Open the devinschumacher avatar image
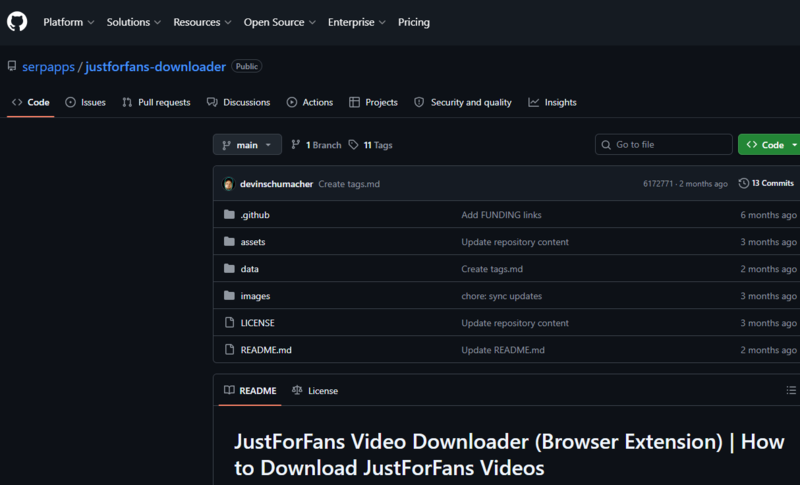Image resolution: width=800 pixels, height=485 pixels. 229,184
